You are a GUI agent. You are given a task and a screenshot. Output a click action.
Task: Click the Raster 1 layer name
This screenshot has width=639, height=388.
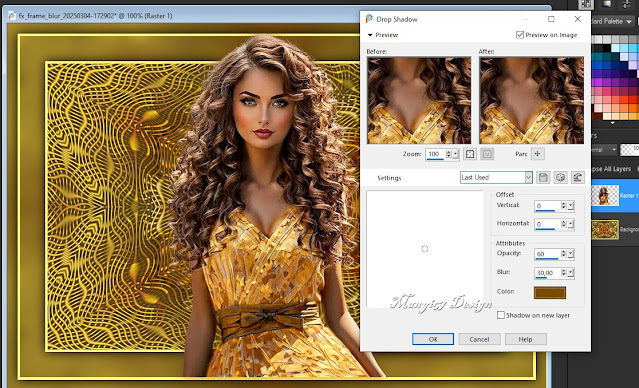(629, 196)
